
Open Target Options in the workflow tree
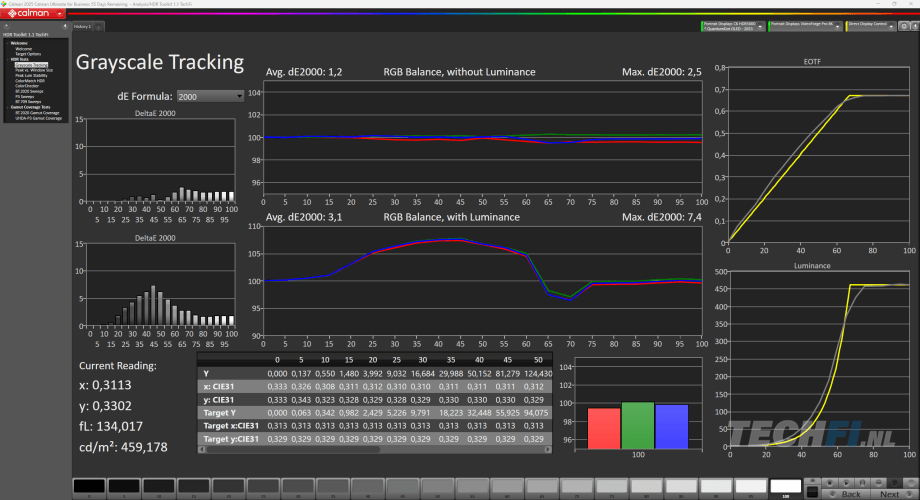(28, 54)
